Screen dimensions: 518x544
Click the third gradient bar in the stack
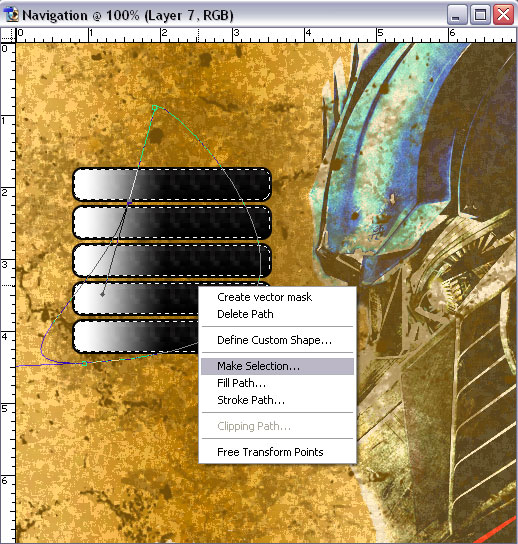pos(172,261)
